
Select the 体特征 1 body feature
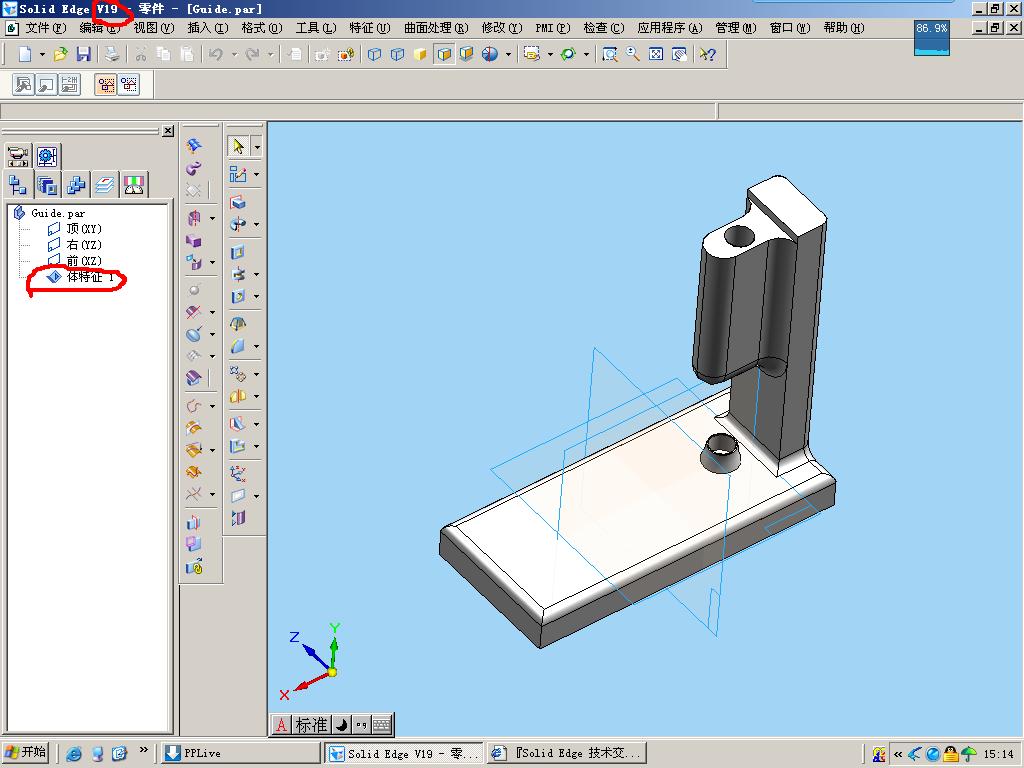coord(90,277)
